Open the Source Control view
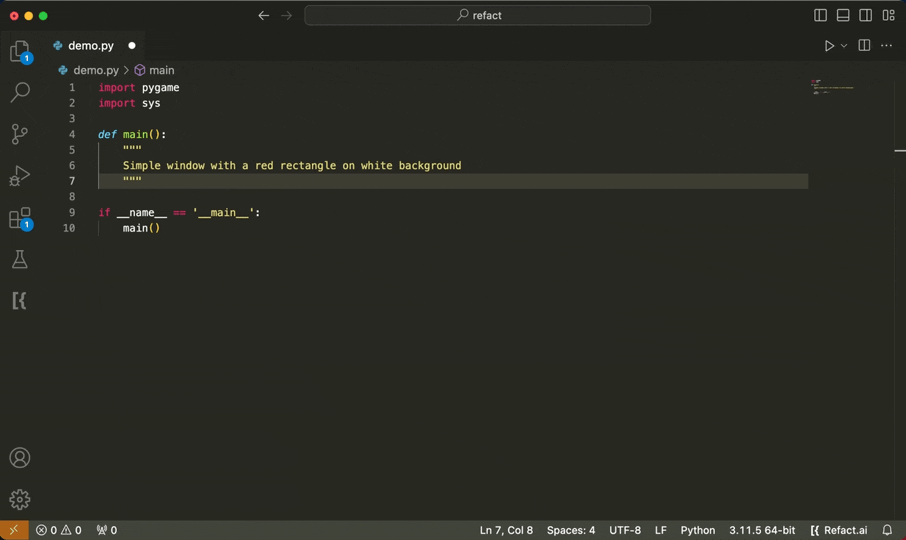This screenshot has height=540, width=906. [20, 134]
